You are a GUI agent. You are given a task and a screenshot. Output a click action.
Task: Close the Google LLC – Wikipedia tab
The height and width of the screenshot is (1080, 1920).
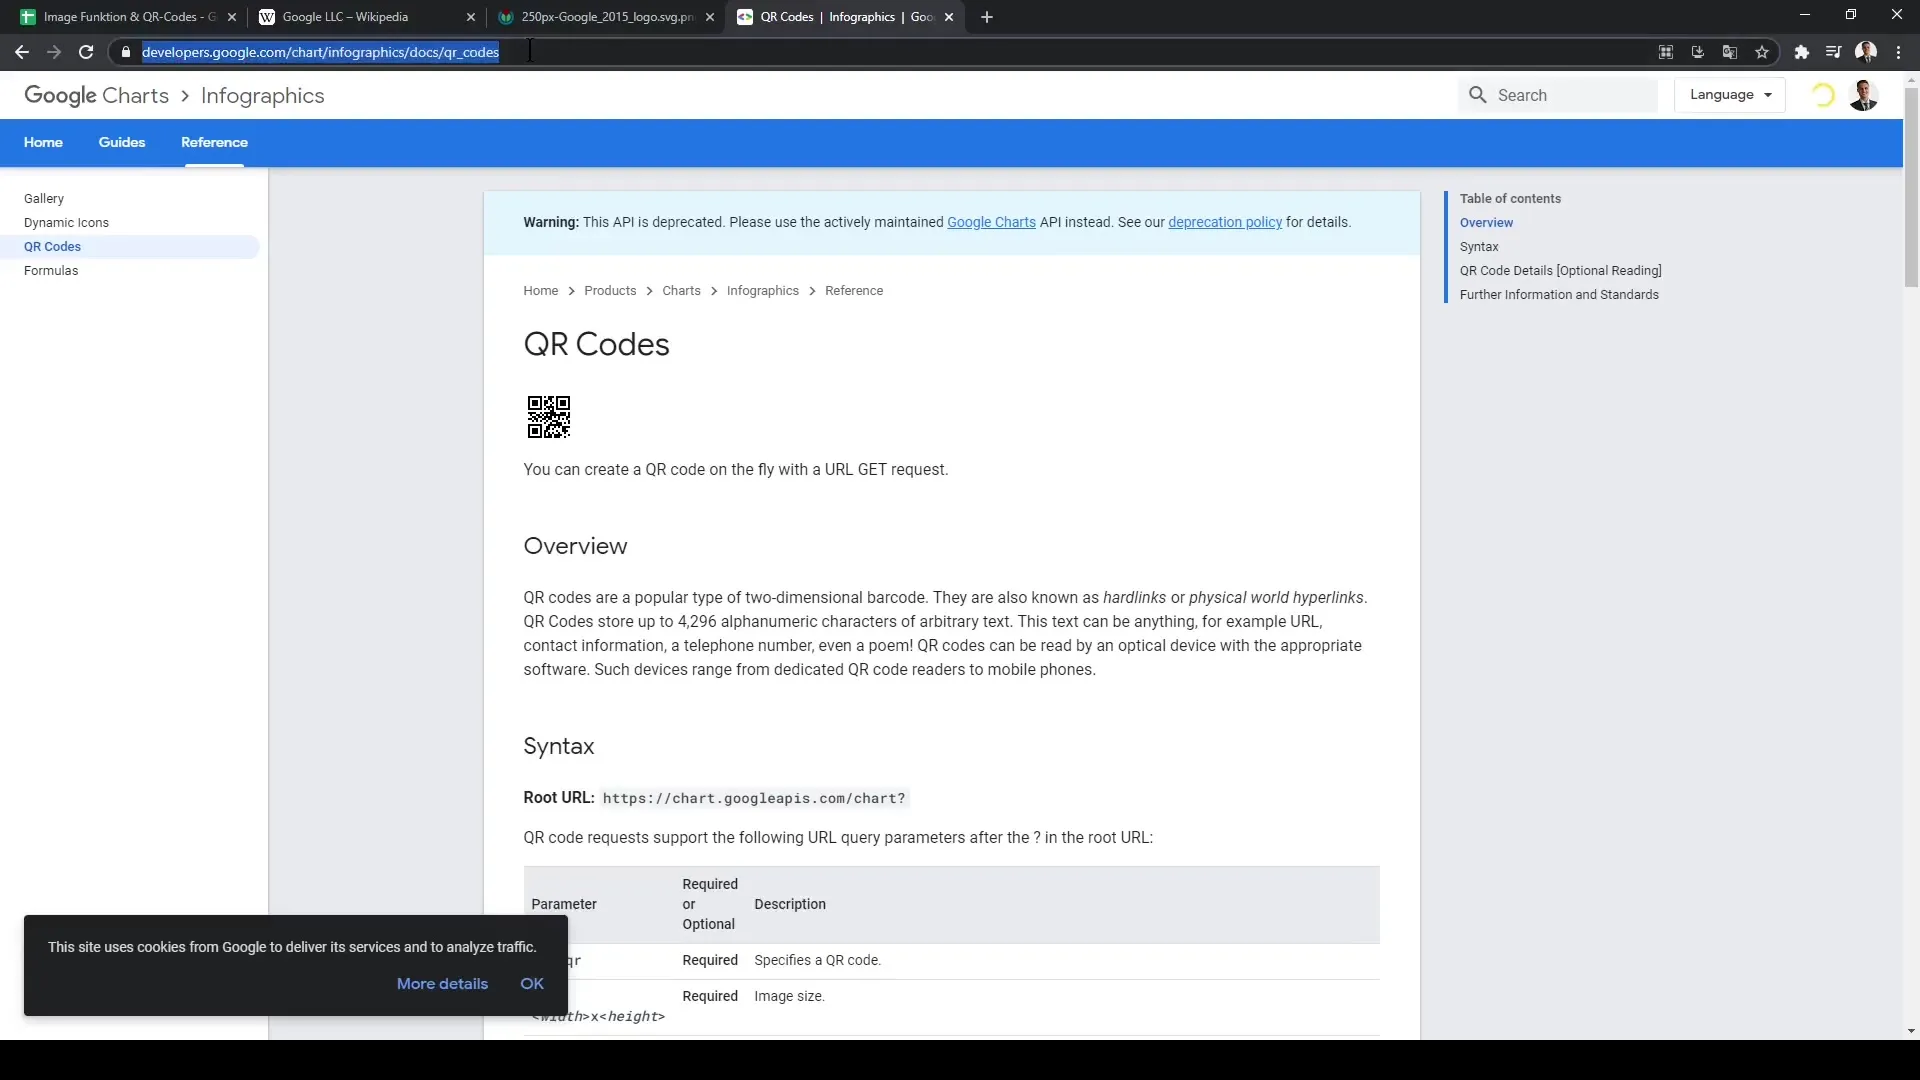pyautogui.click(x=471, y=17)
